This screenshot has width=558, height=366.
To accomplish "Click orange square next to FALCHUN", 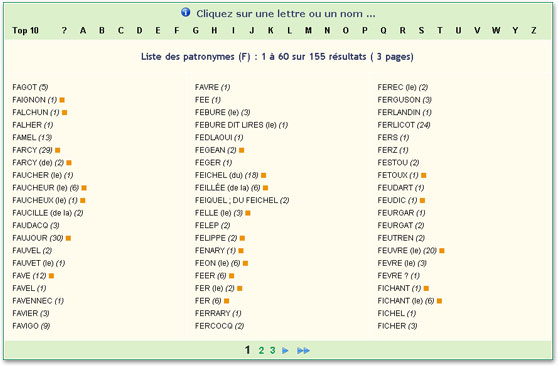I will point(64,113).
